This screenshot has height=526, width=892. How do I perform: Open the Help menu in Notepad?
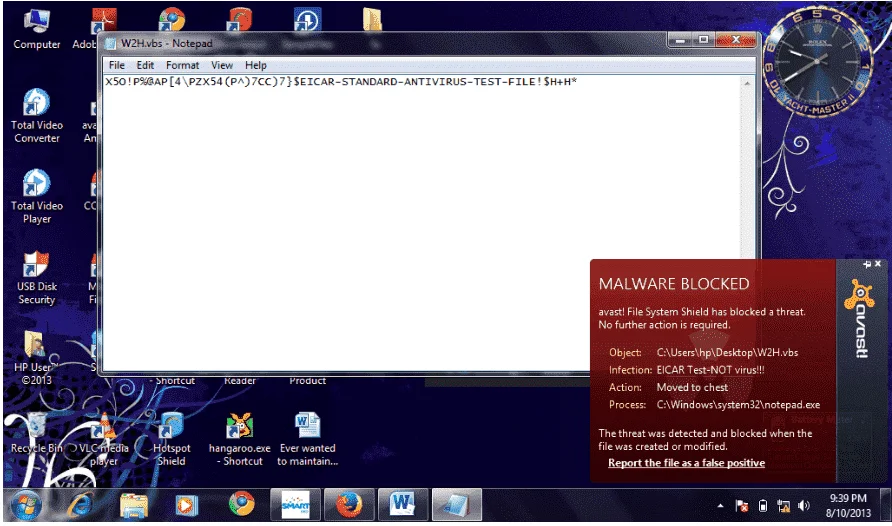[255, 65]
